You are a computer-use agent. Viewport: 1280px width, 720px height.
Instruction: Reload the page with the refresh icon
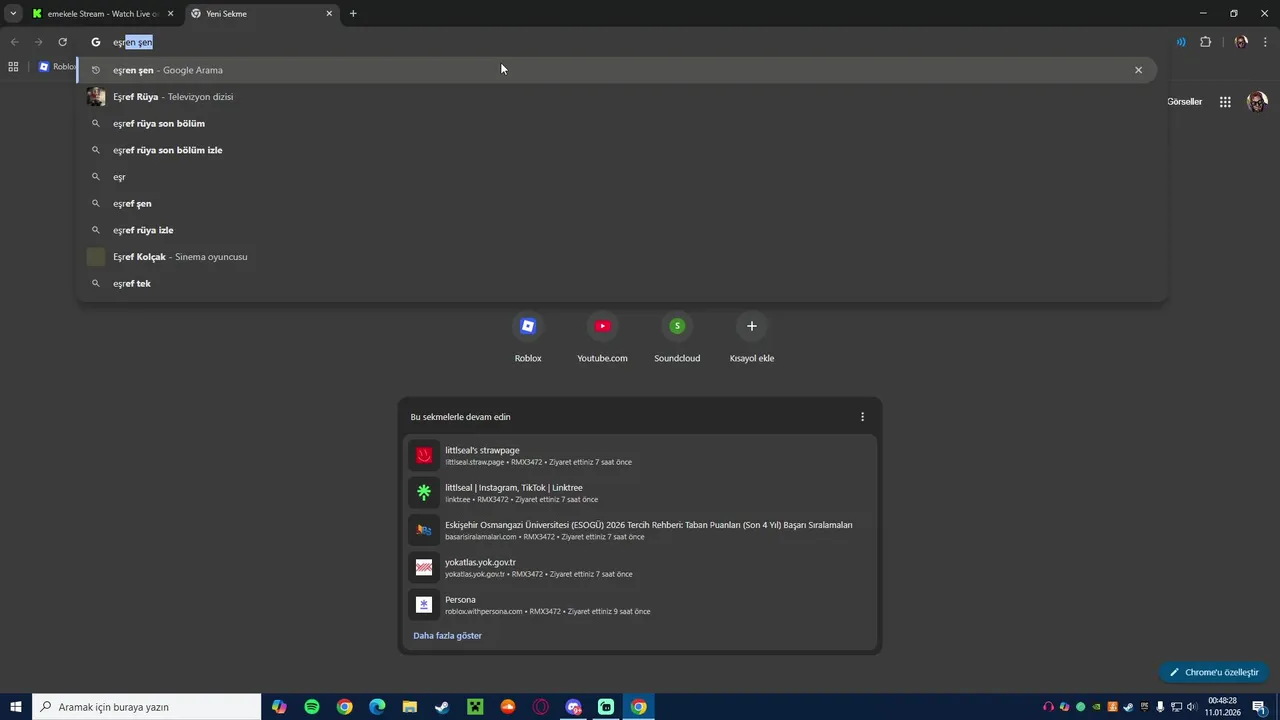(x=62, y=42)
